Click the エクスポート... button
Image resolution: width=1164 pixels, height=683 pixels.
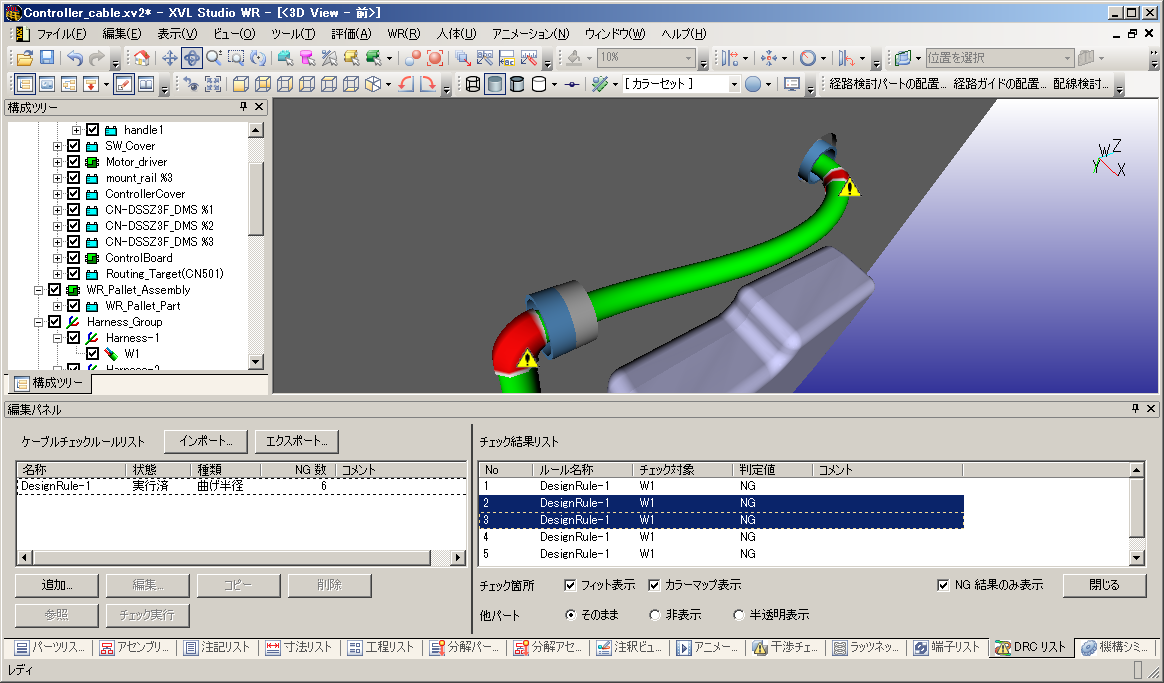297,441
